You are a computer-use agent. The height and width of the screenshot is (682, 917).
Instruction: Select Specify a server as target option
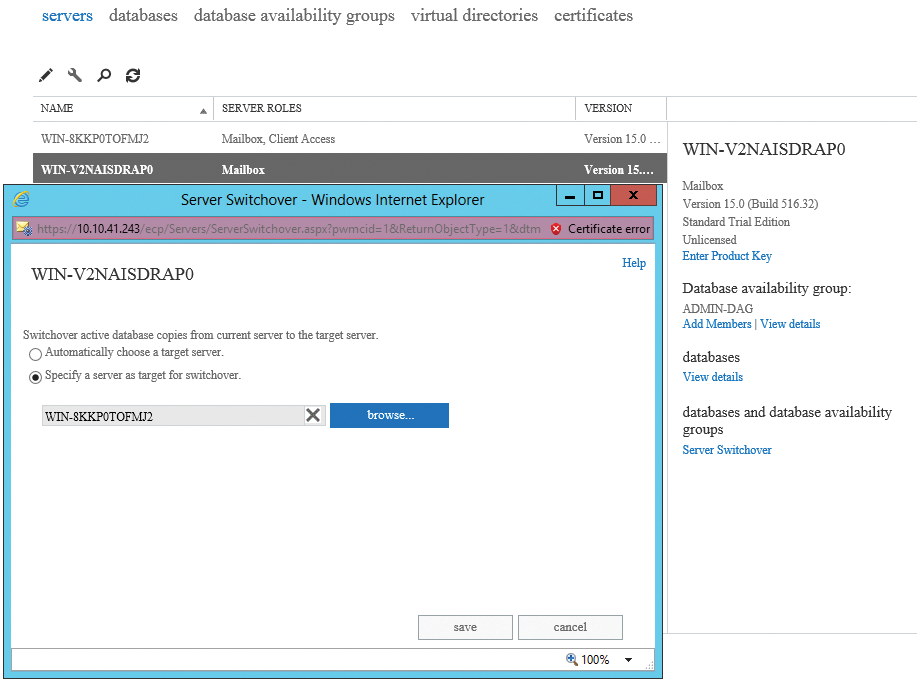[x=35, y=377]
